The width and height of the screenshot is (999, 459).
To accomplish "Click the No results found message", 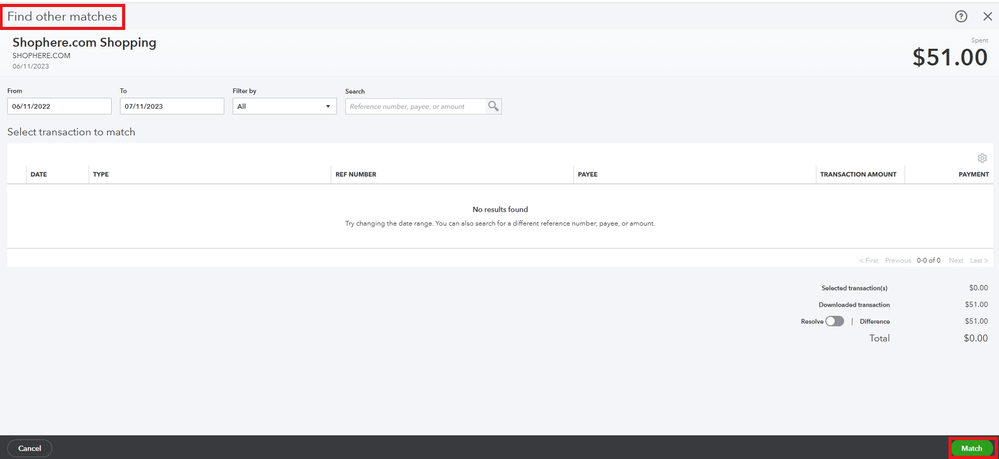I will (500, 209).
